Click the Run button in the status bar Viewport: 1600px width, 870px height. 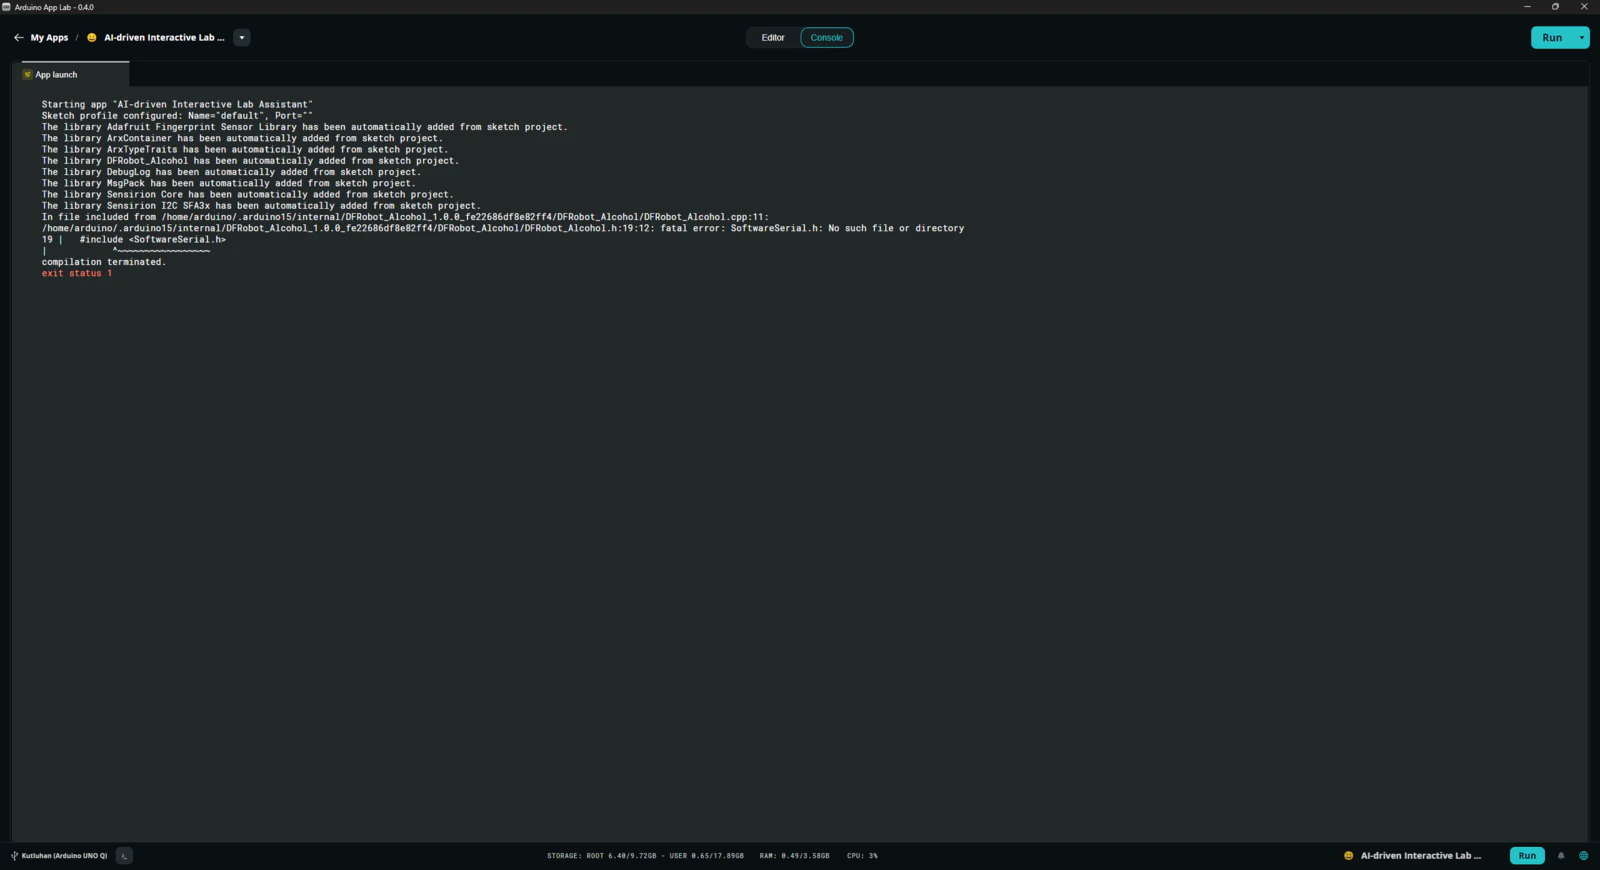pyautogui.click(x=1527, y=856)
